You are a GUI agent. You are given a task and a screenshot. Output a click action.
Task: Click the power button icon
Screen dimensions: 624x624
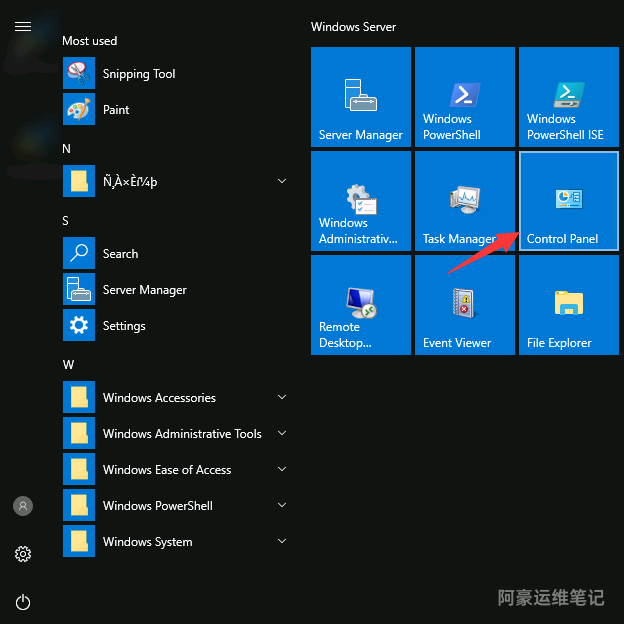pyautogui.click(x=23, y=602)
